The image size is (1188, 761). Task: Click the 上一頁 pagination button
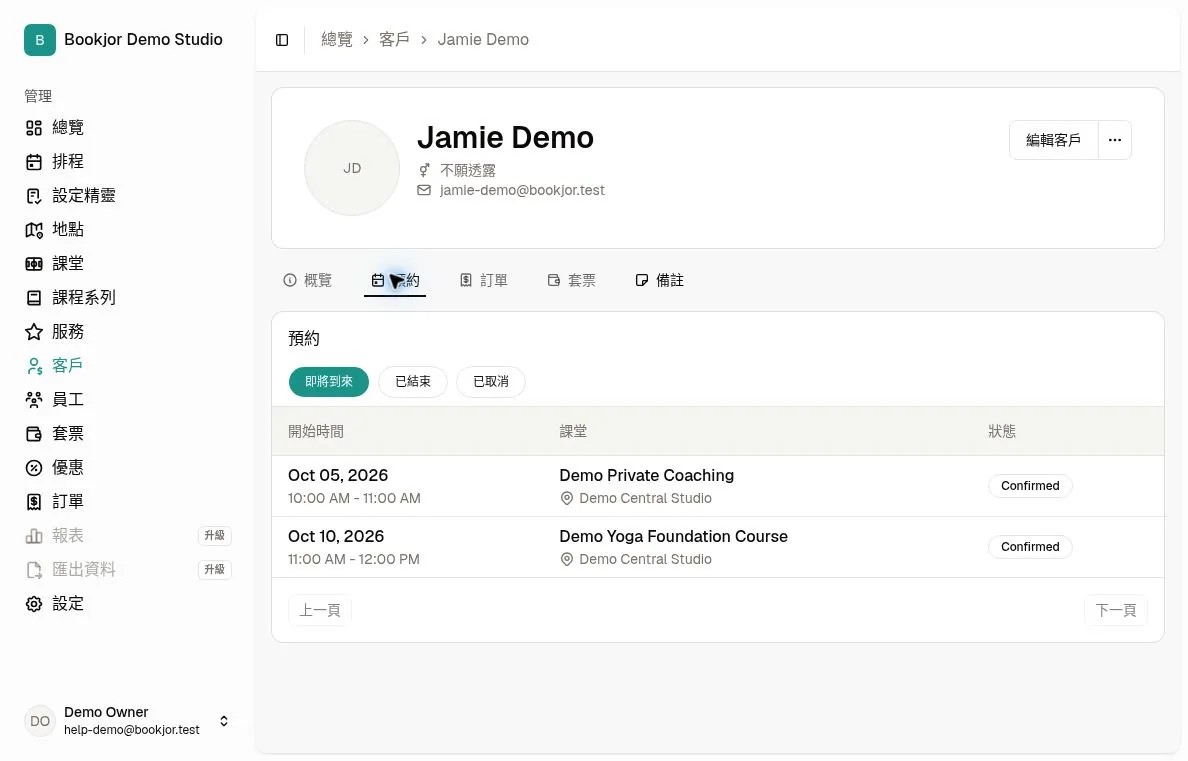tap(320, 610)
